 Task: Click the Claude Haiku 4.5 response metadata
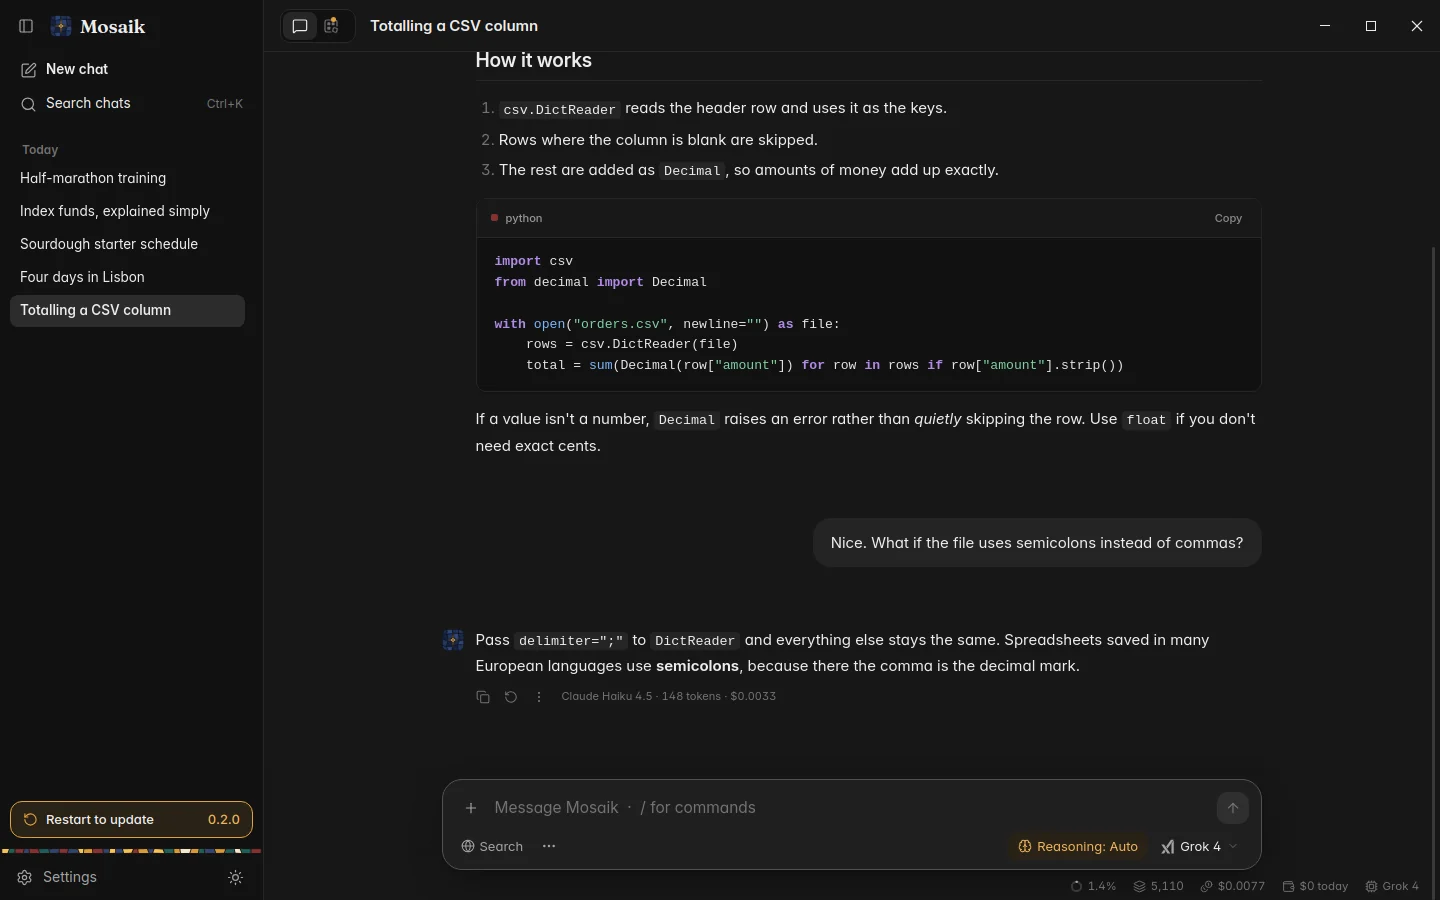coord(668,696)
